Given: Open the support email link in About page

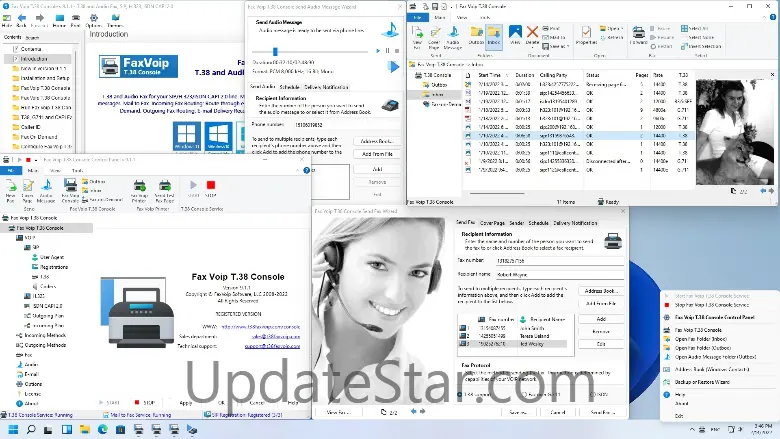Looking at the screenshot, I should 272,346.
